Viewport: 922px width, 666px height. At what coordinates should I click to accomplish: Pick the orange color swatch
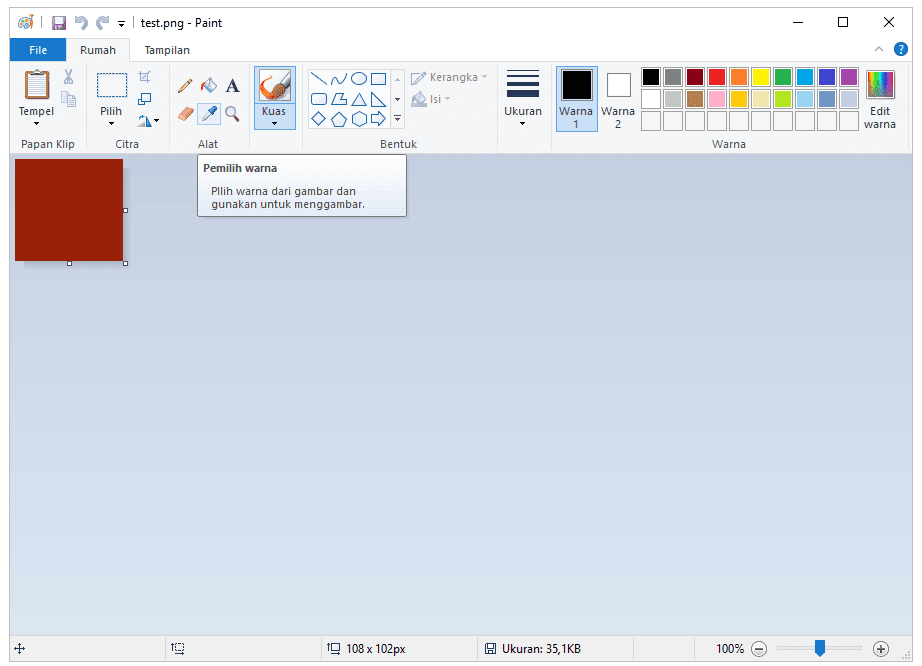[739, 77]
